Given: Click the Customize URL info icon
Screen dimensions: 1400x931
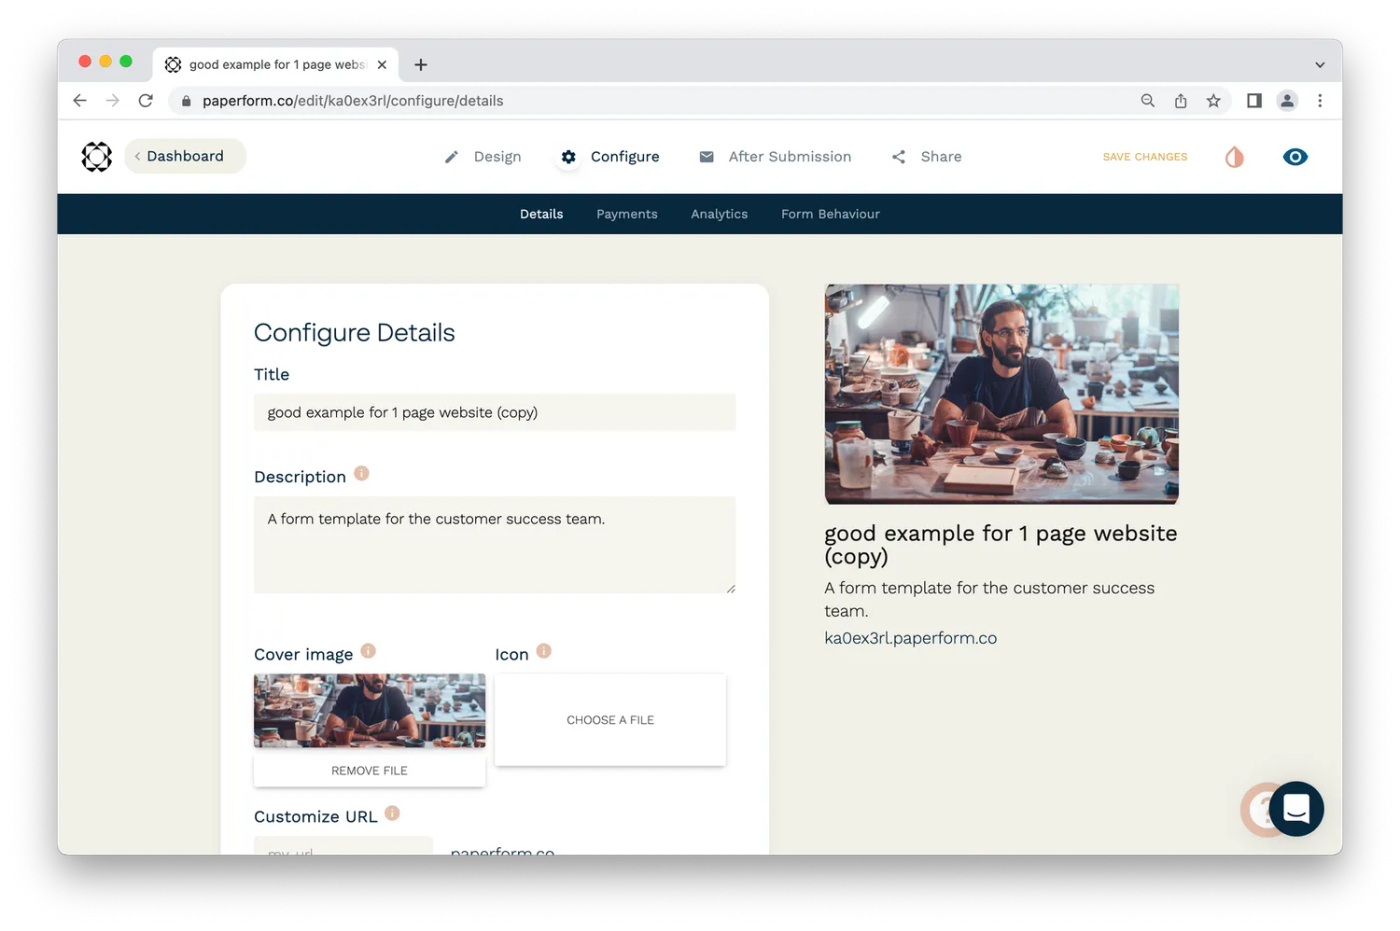Looking at the screenshot, I should tap(392, 814).
